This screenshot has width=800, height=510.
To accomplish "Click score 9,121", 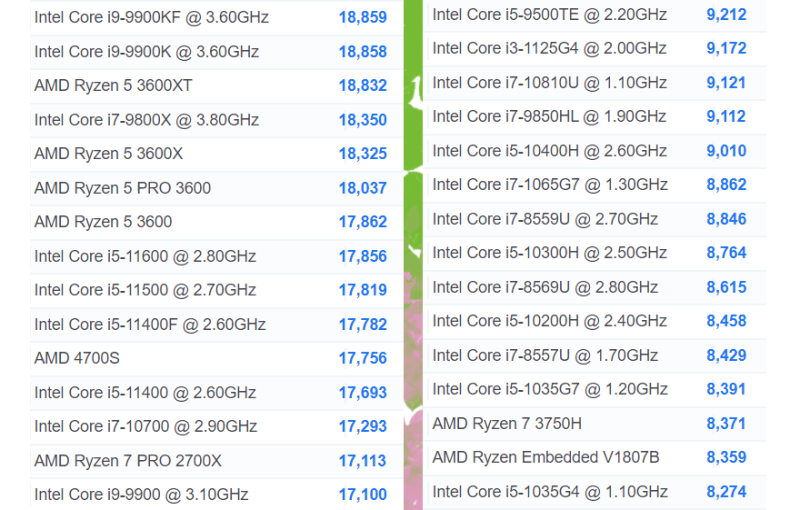I will click(x=727, y=83).
